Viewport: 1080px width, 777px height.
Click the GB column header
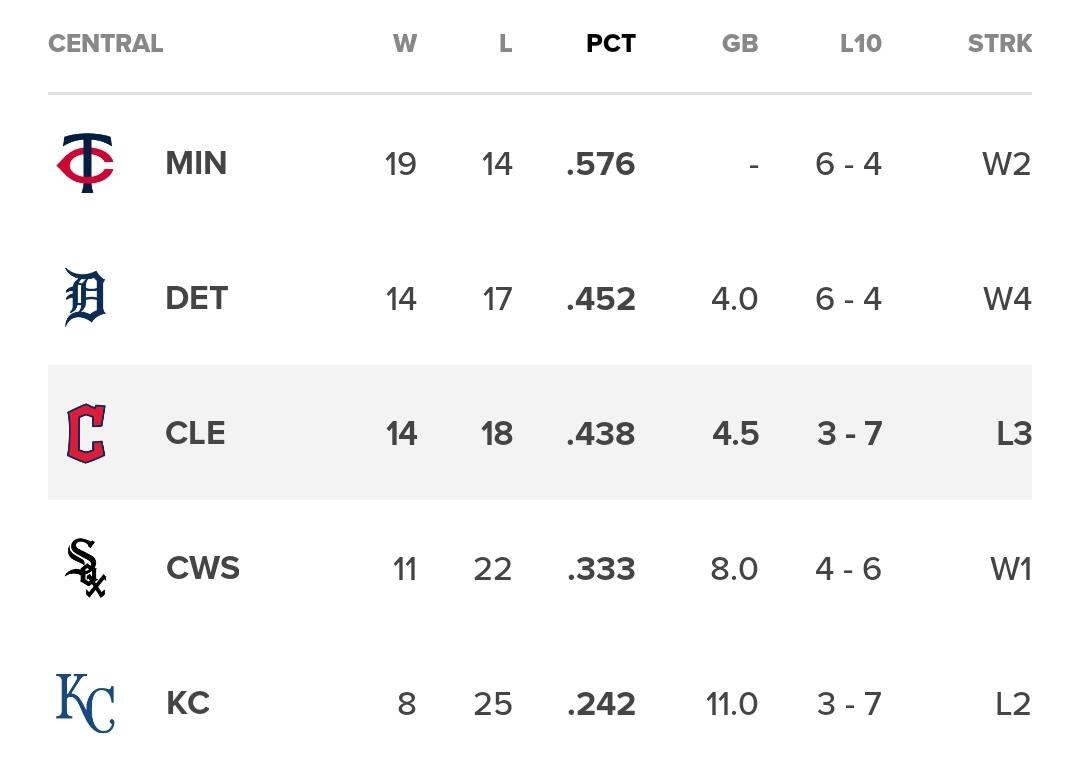740,44
